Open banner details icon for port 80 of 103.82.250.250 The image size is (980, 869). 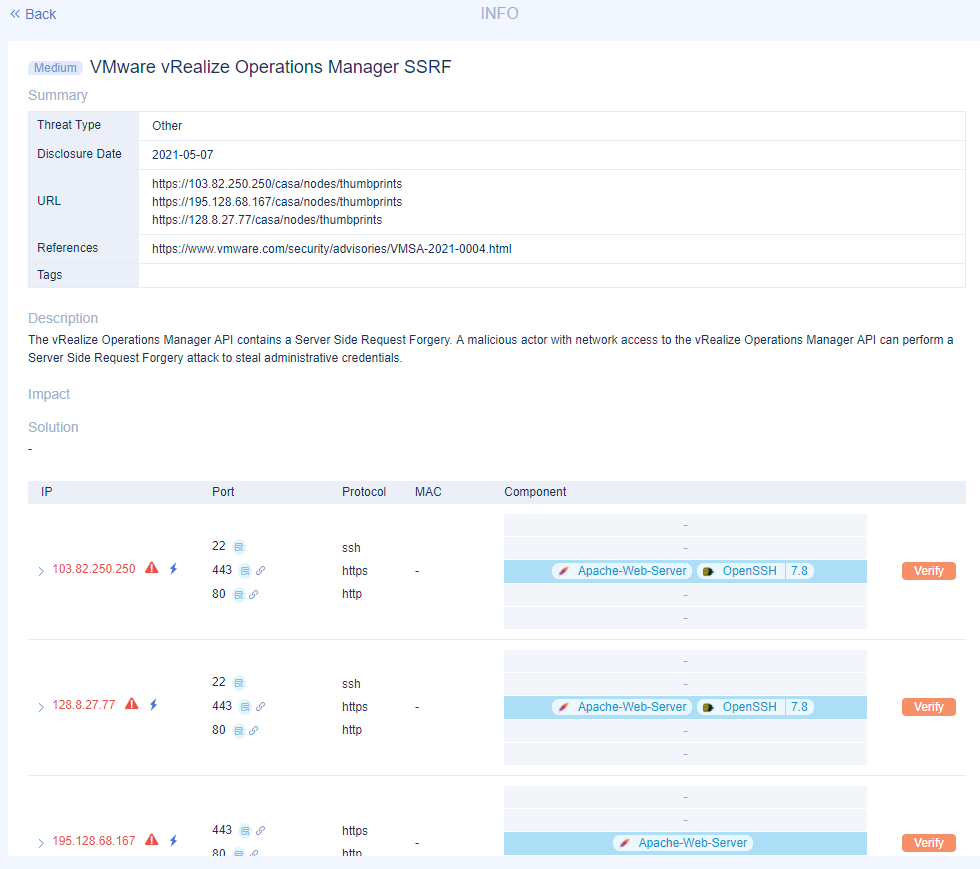click(x=239, y=595)
